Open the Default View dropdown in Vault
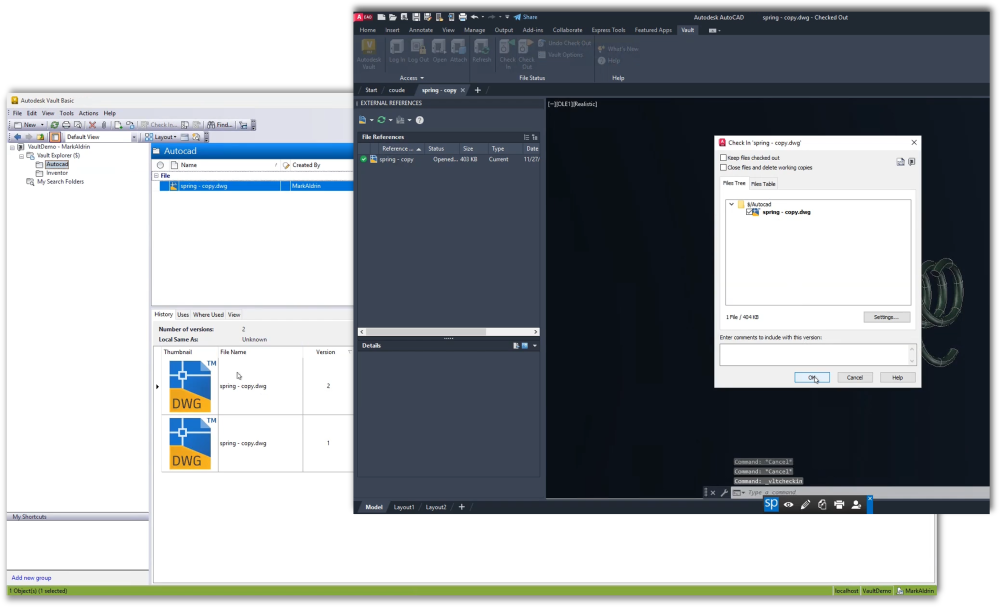Image resolution: width=1000 pixels, height=607 pixels. tap(134, 137)
